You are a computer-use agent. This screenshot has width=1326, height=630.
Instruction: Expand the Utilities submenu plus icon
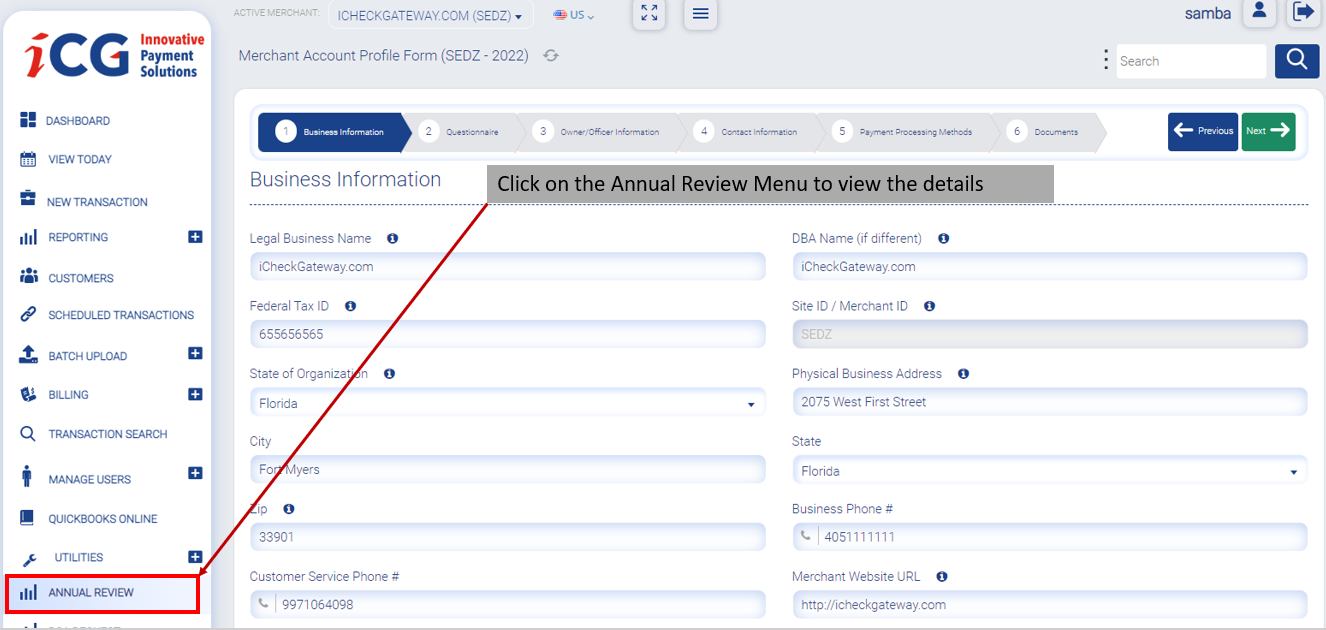click(x=195, y=557)
